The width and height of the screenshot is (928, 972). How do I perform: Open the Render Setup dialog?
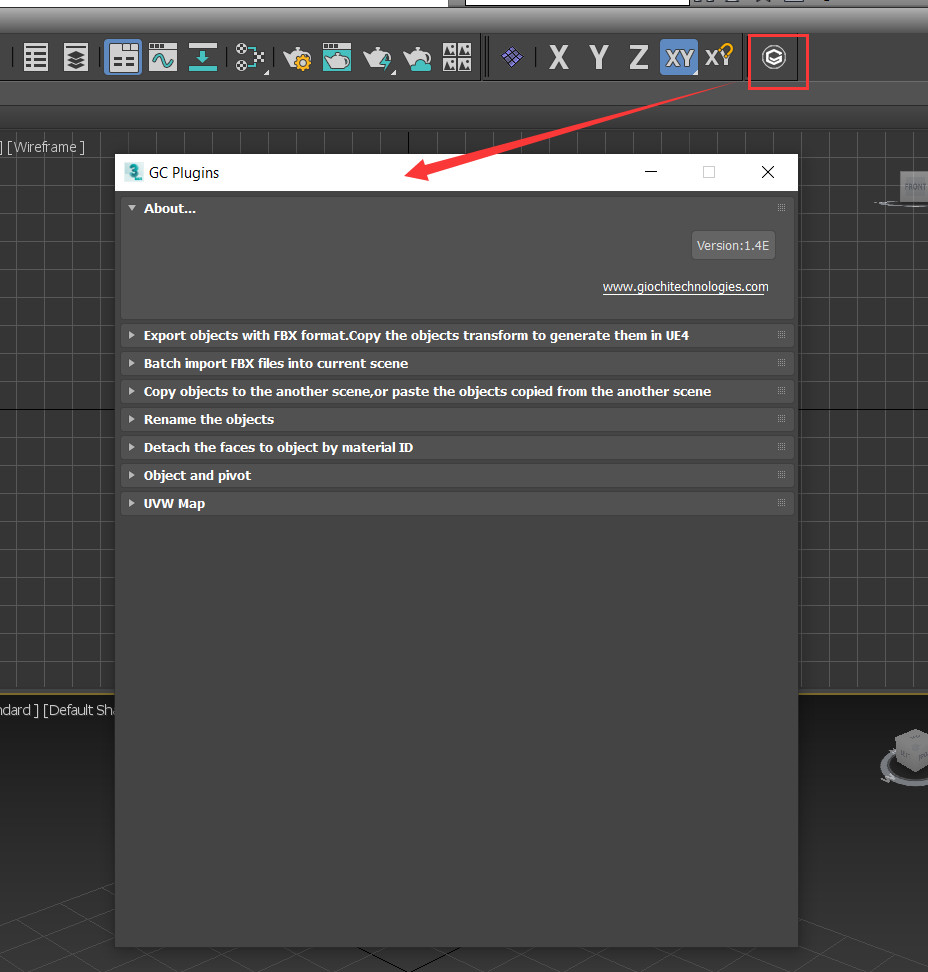[x=297, y=58]
